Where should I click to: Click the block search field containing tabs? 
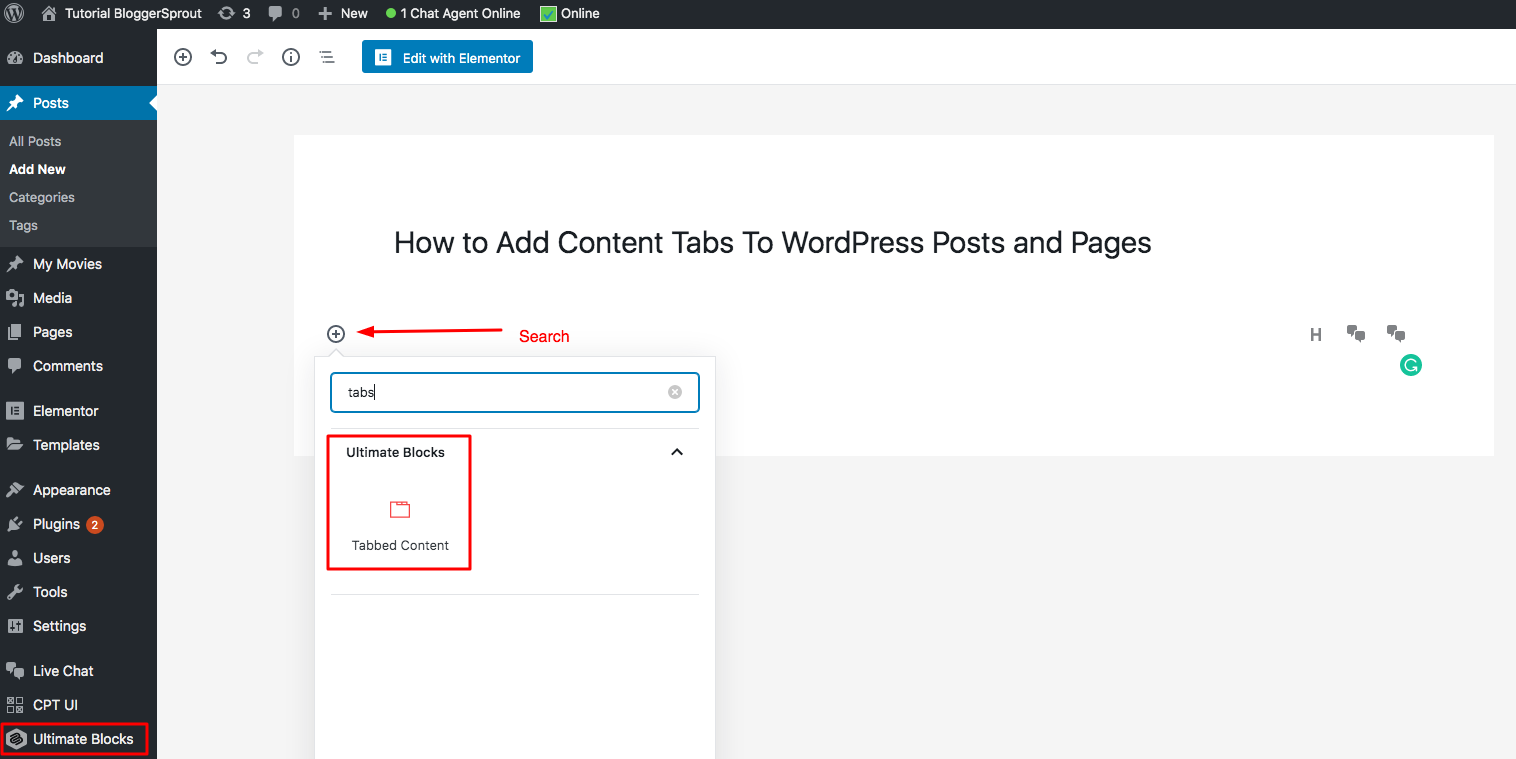click(514, 392)
